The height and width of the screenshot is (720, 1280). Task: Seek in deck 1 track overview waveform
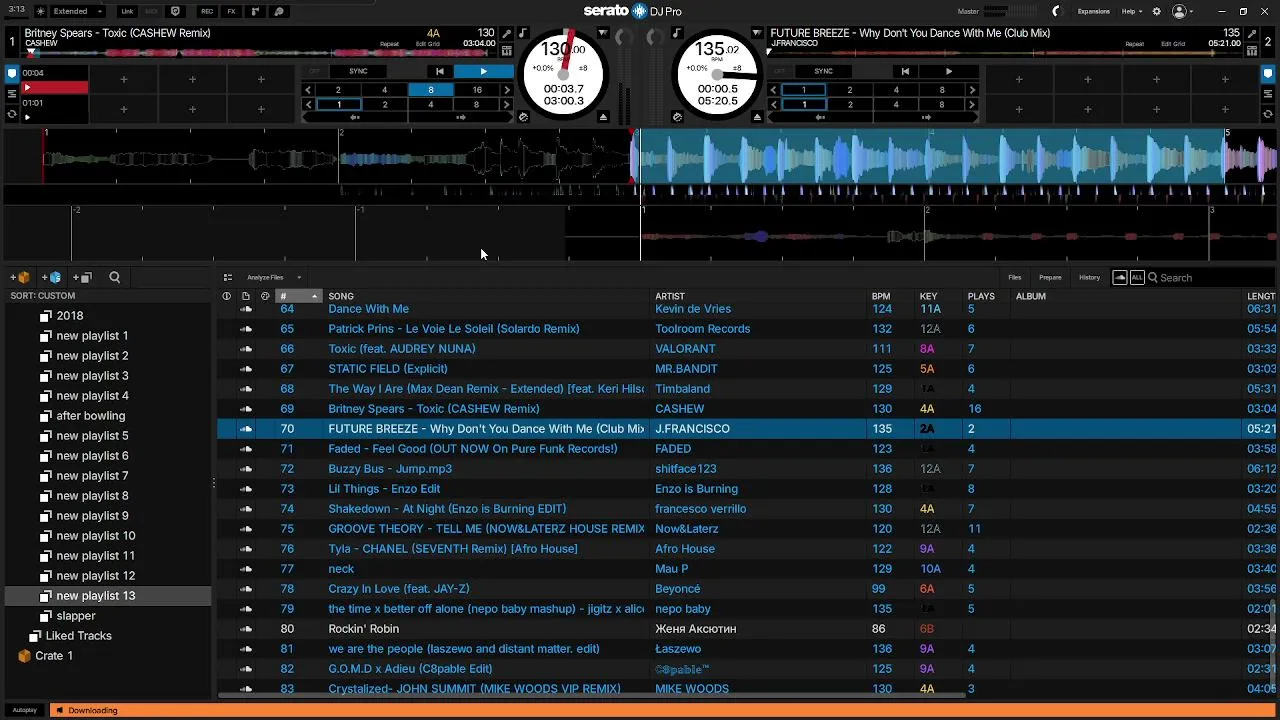click(x=260, y=53)
